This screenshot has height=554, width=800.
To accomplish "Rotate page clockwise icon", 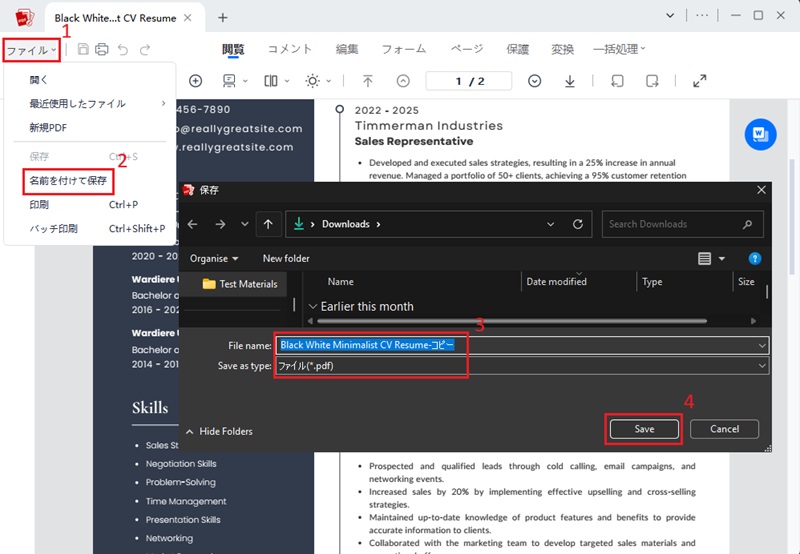I will pyautogui.click(x=652, y=81).
